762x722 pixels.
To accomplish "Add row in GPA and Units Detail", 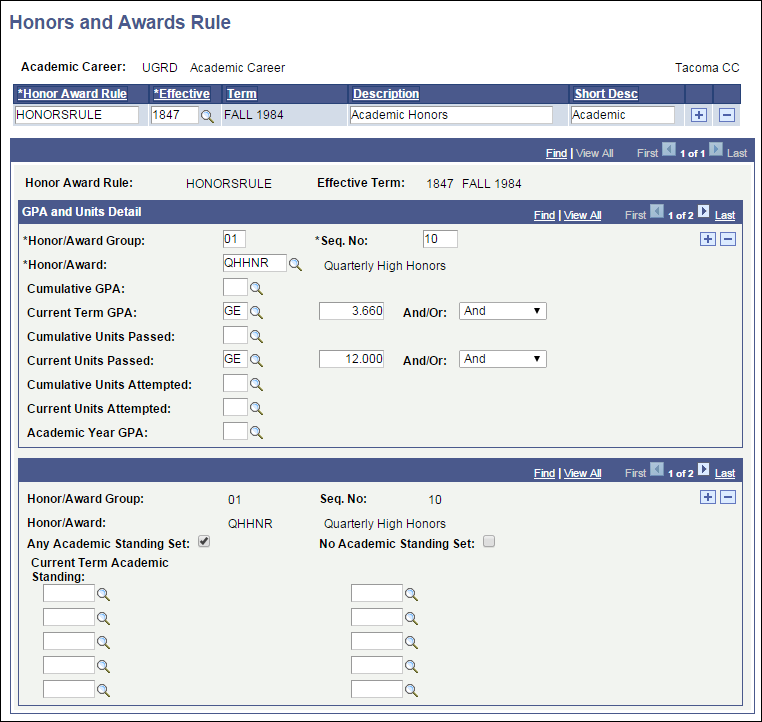I will coord(708,239).
